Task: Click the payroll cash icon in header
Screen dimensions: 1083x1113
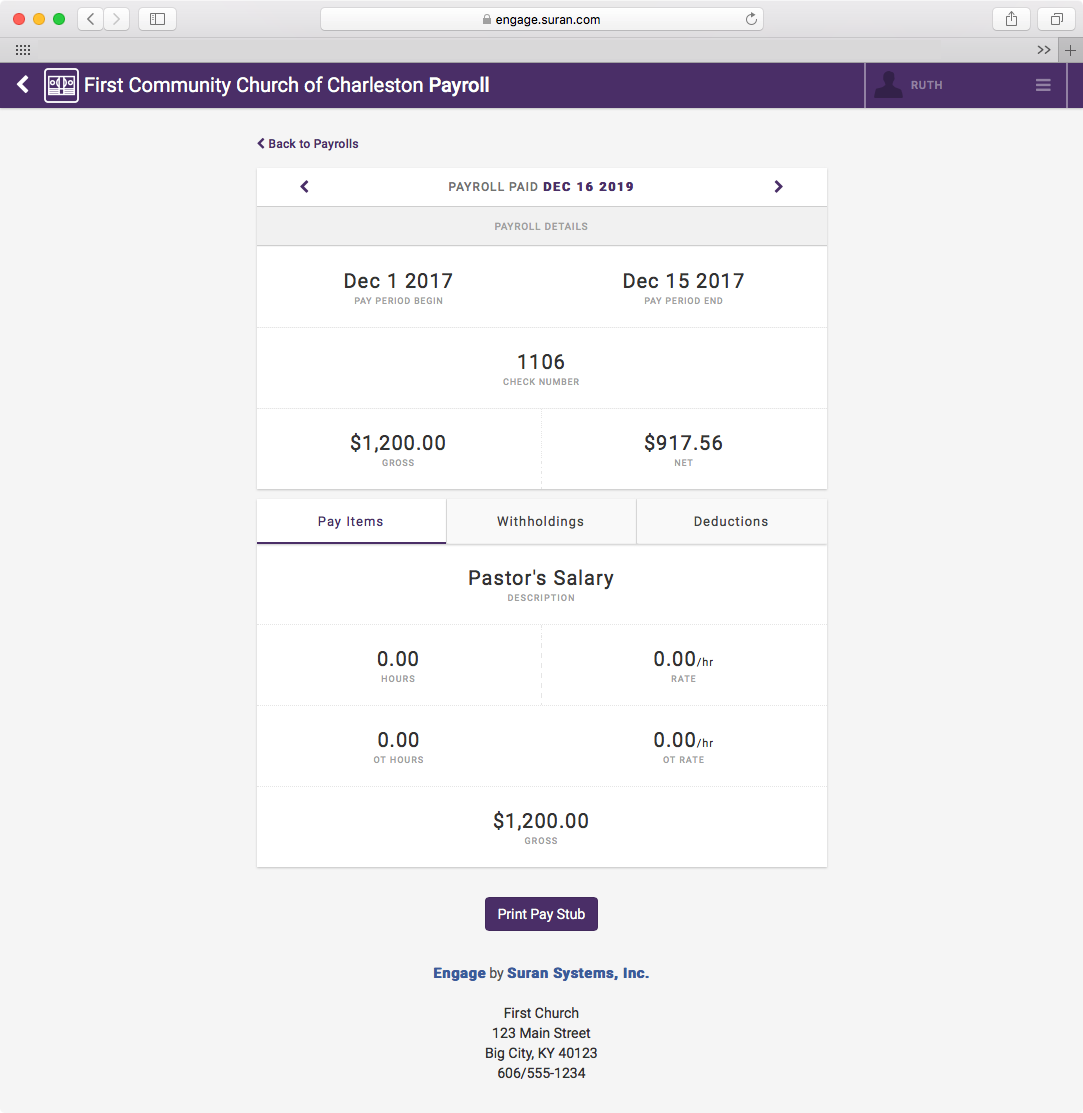Action: click(x=61, y=85)
